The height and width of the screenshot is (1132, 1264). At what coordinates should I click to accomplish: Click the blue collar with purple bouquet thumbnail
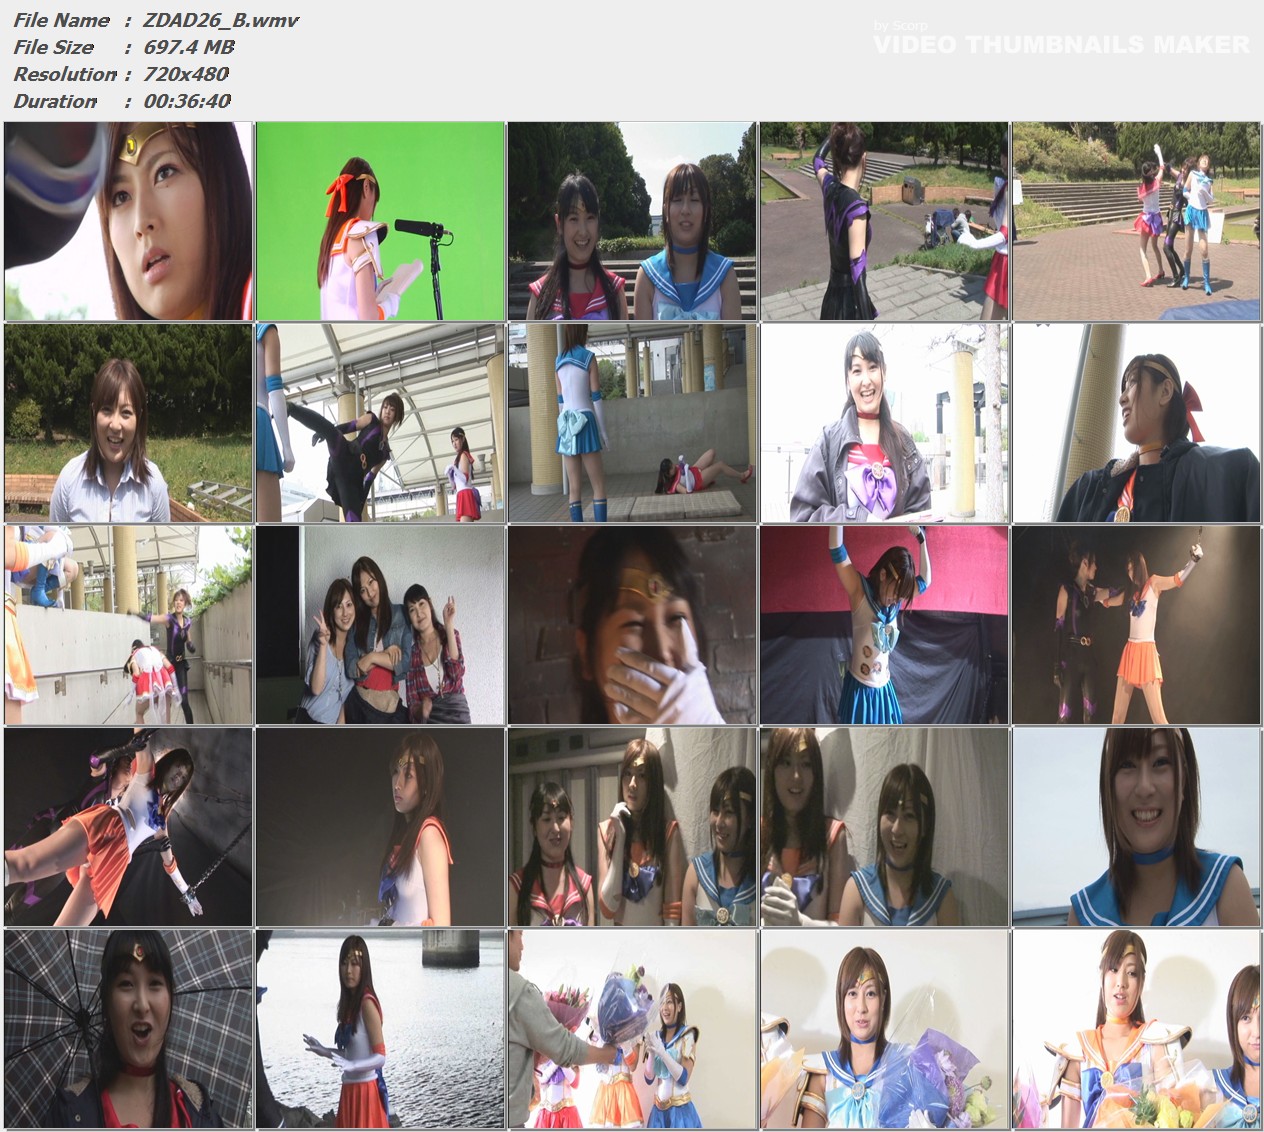pos(884,1029)
